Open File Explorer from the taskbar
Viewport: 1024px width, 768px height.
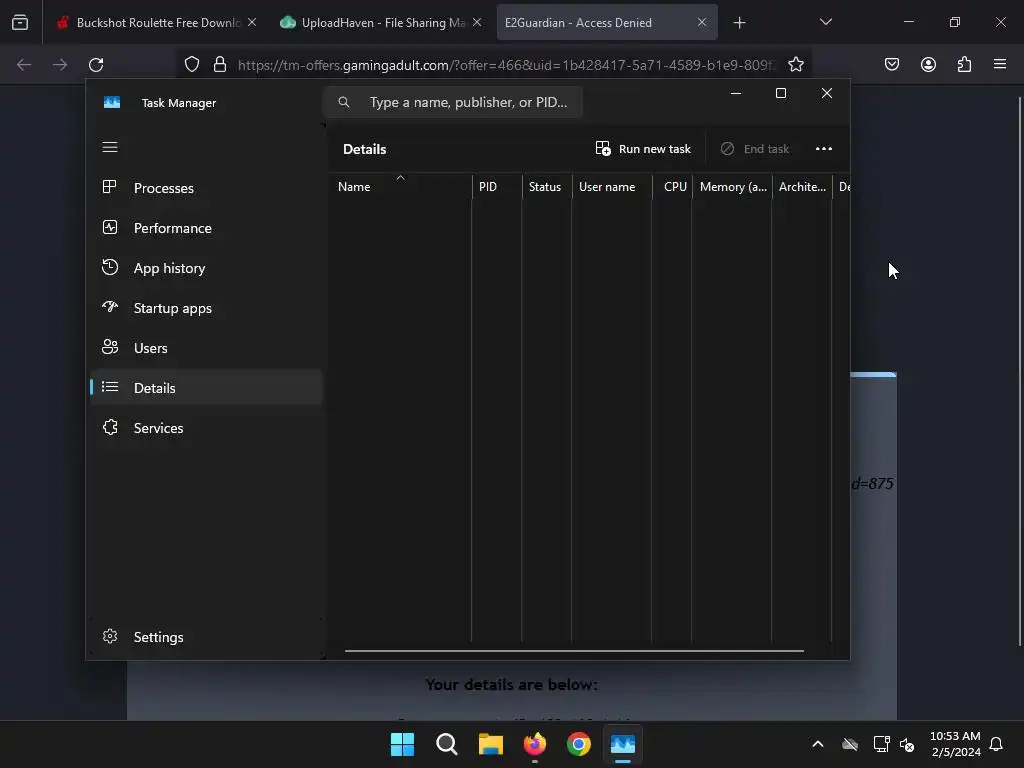coord(490,744)
